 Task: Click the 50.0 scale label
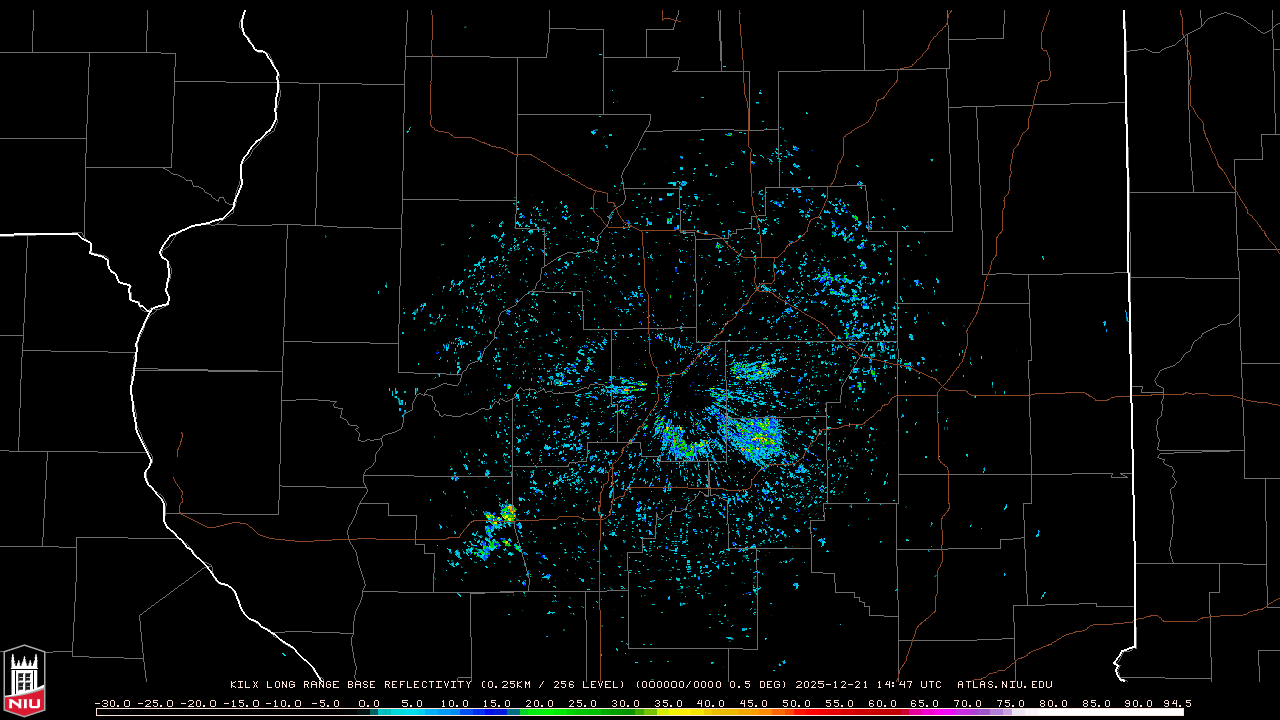tap(796, 703)
